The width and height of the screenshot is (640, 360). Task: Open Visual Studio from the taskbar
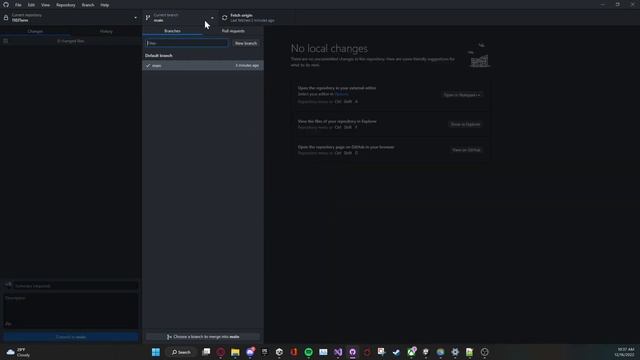point(338,352)
